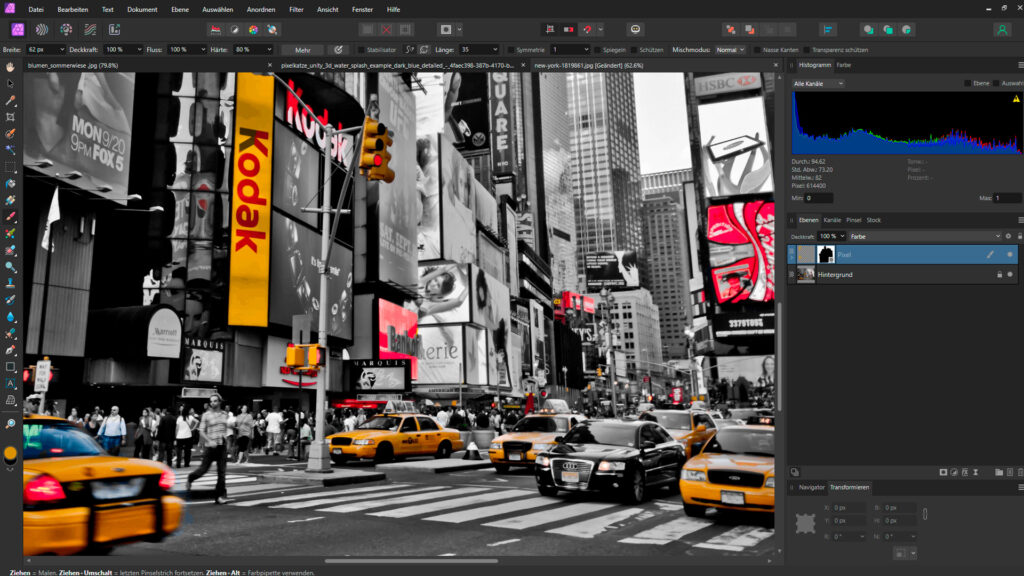
Task: Toggle visibility of the Hintergrund layer
Action: (1010, 275)
